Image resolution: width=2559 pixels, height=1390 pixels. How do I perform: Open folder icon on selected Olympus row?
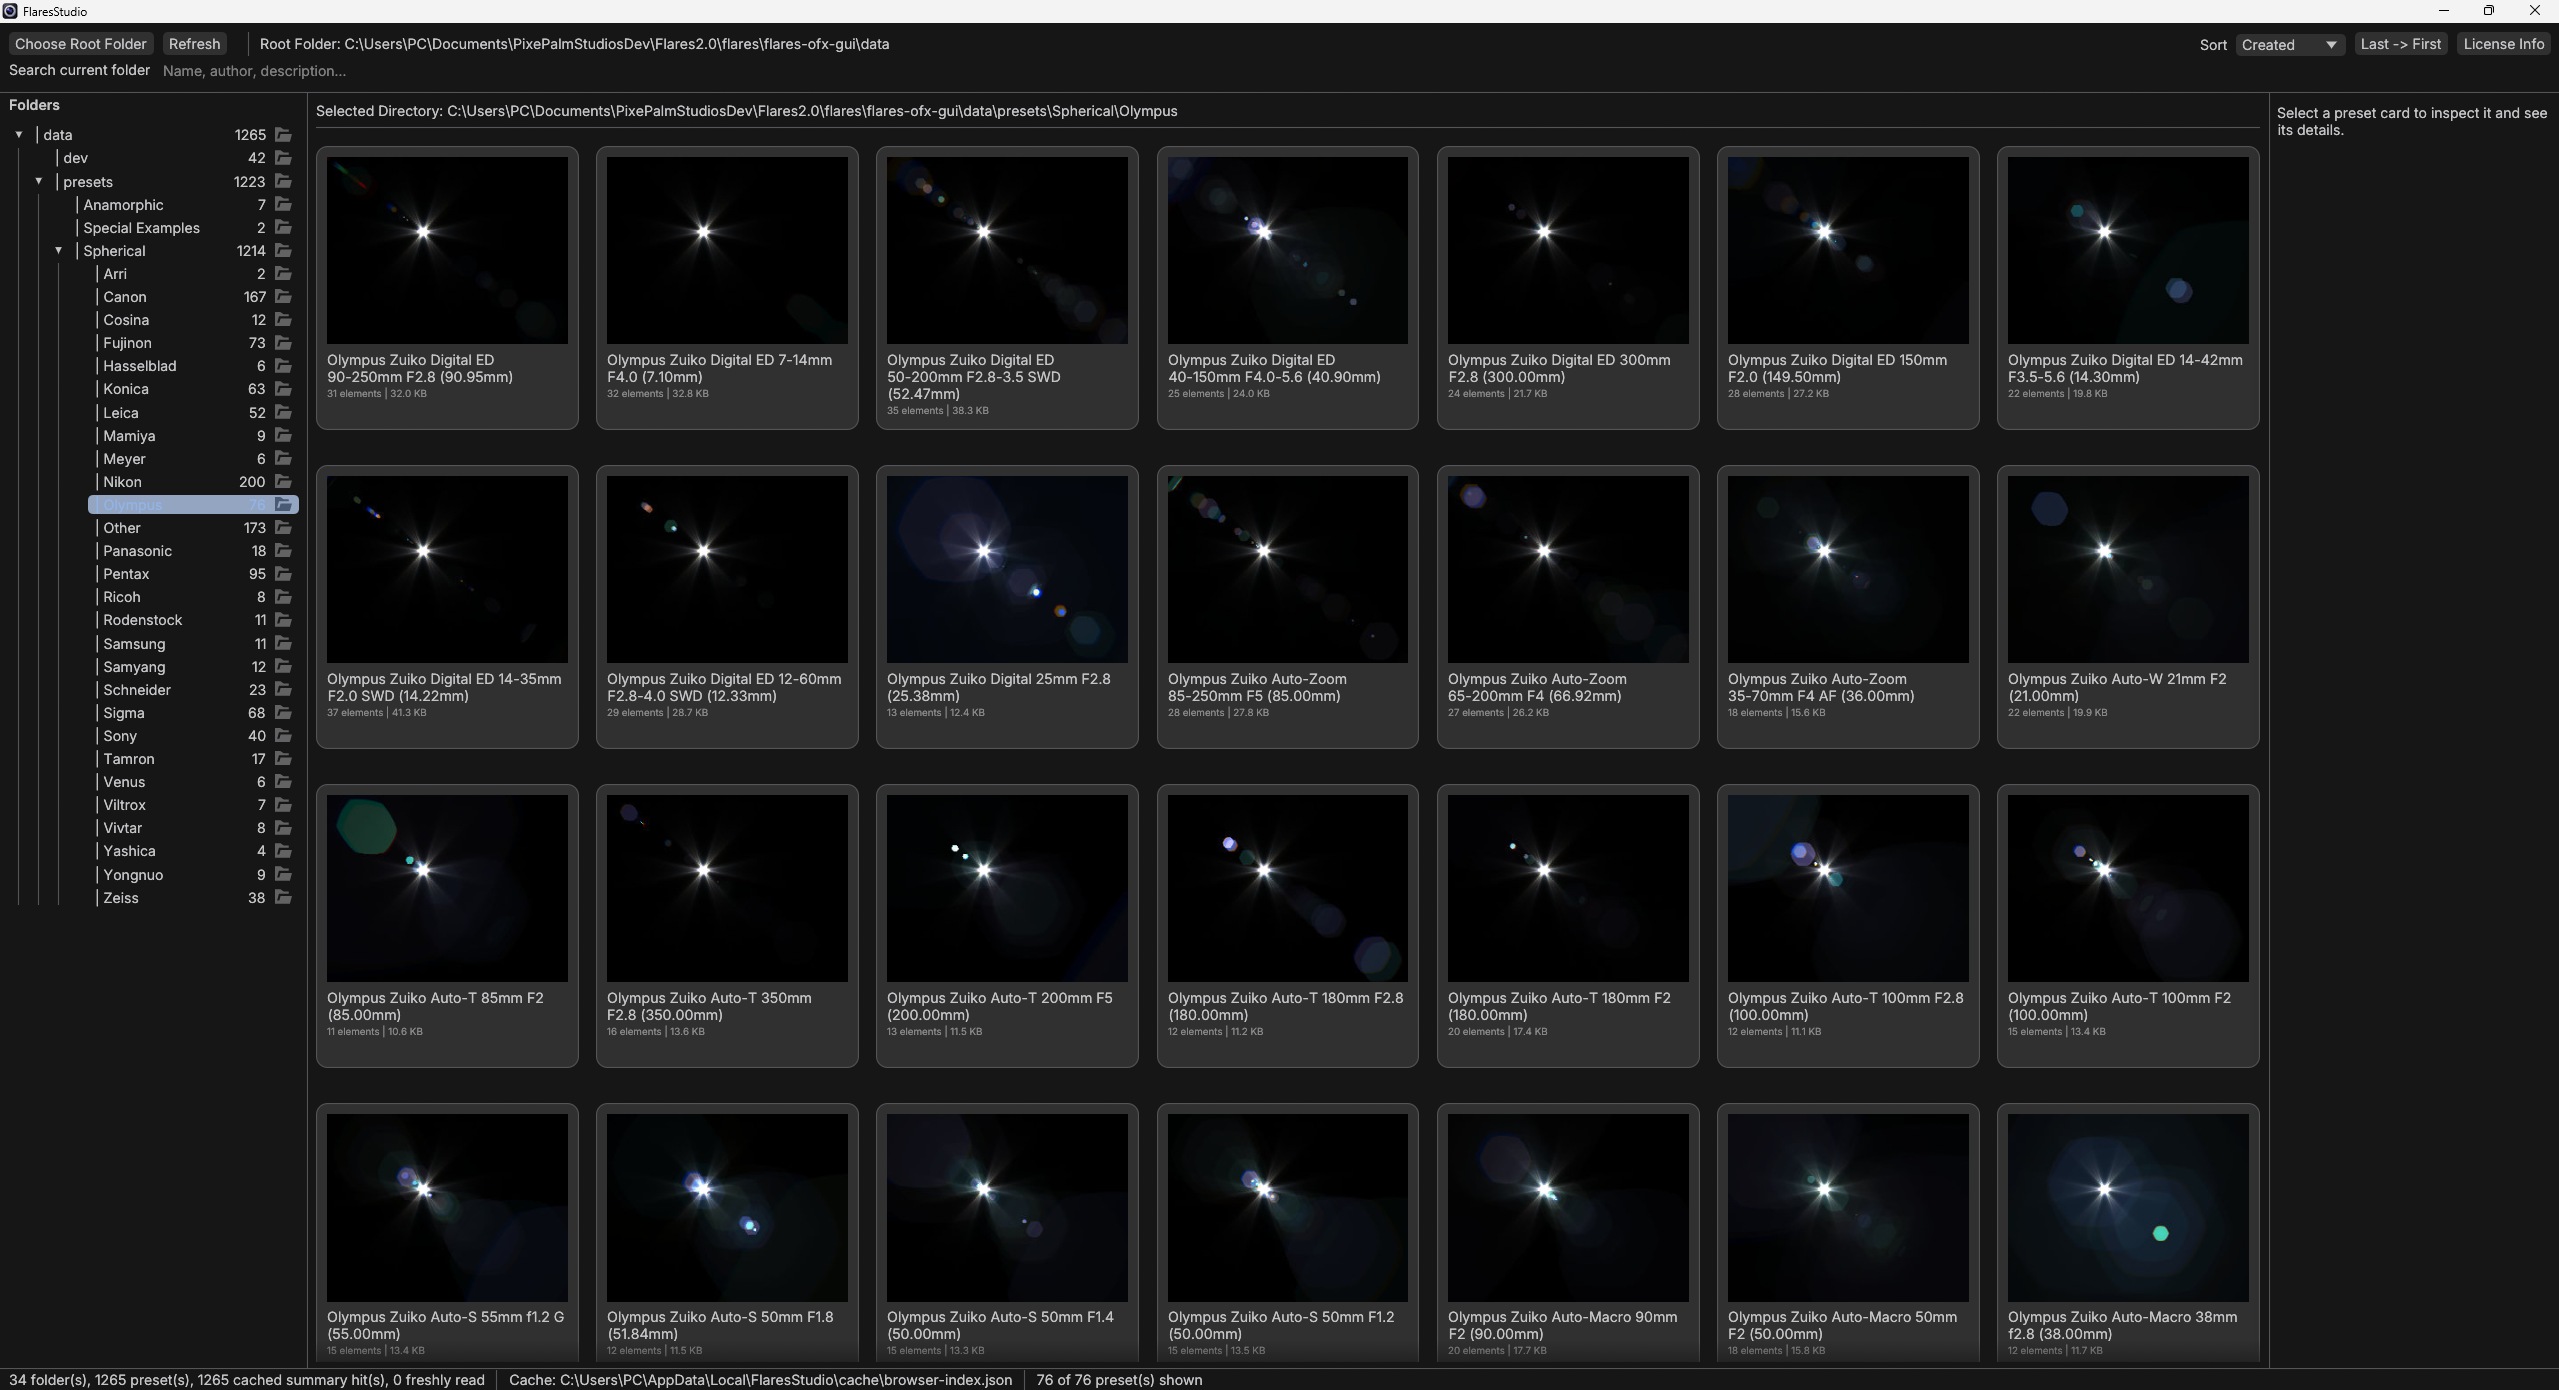(283, 505)
